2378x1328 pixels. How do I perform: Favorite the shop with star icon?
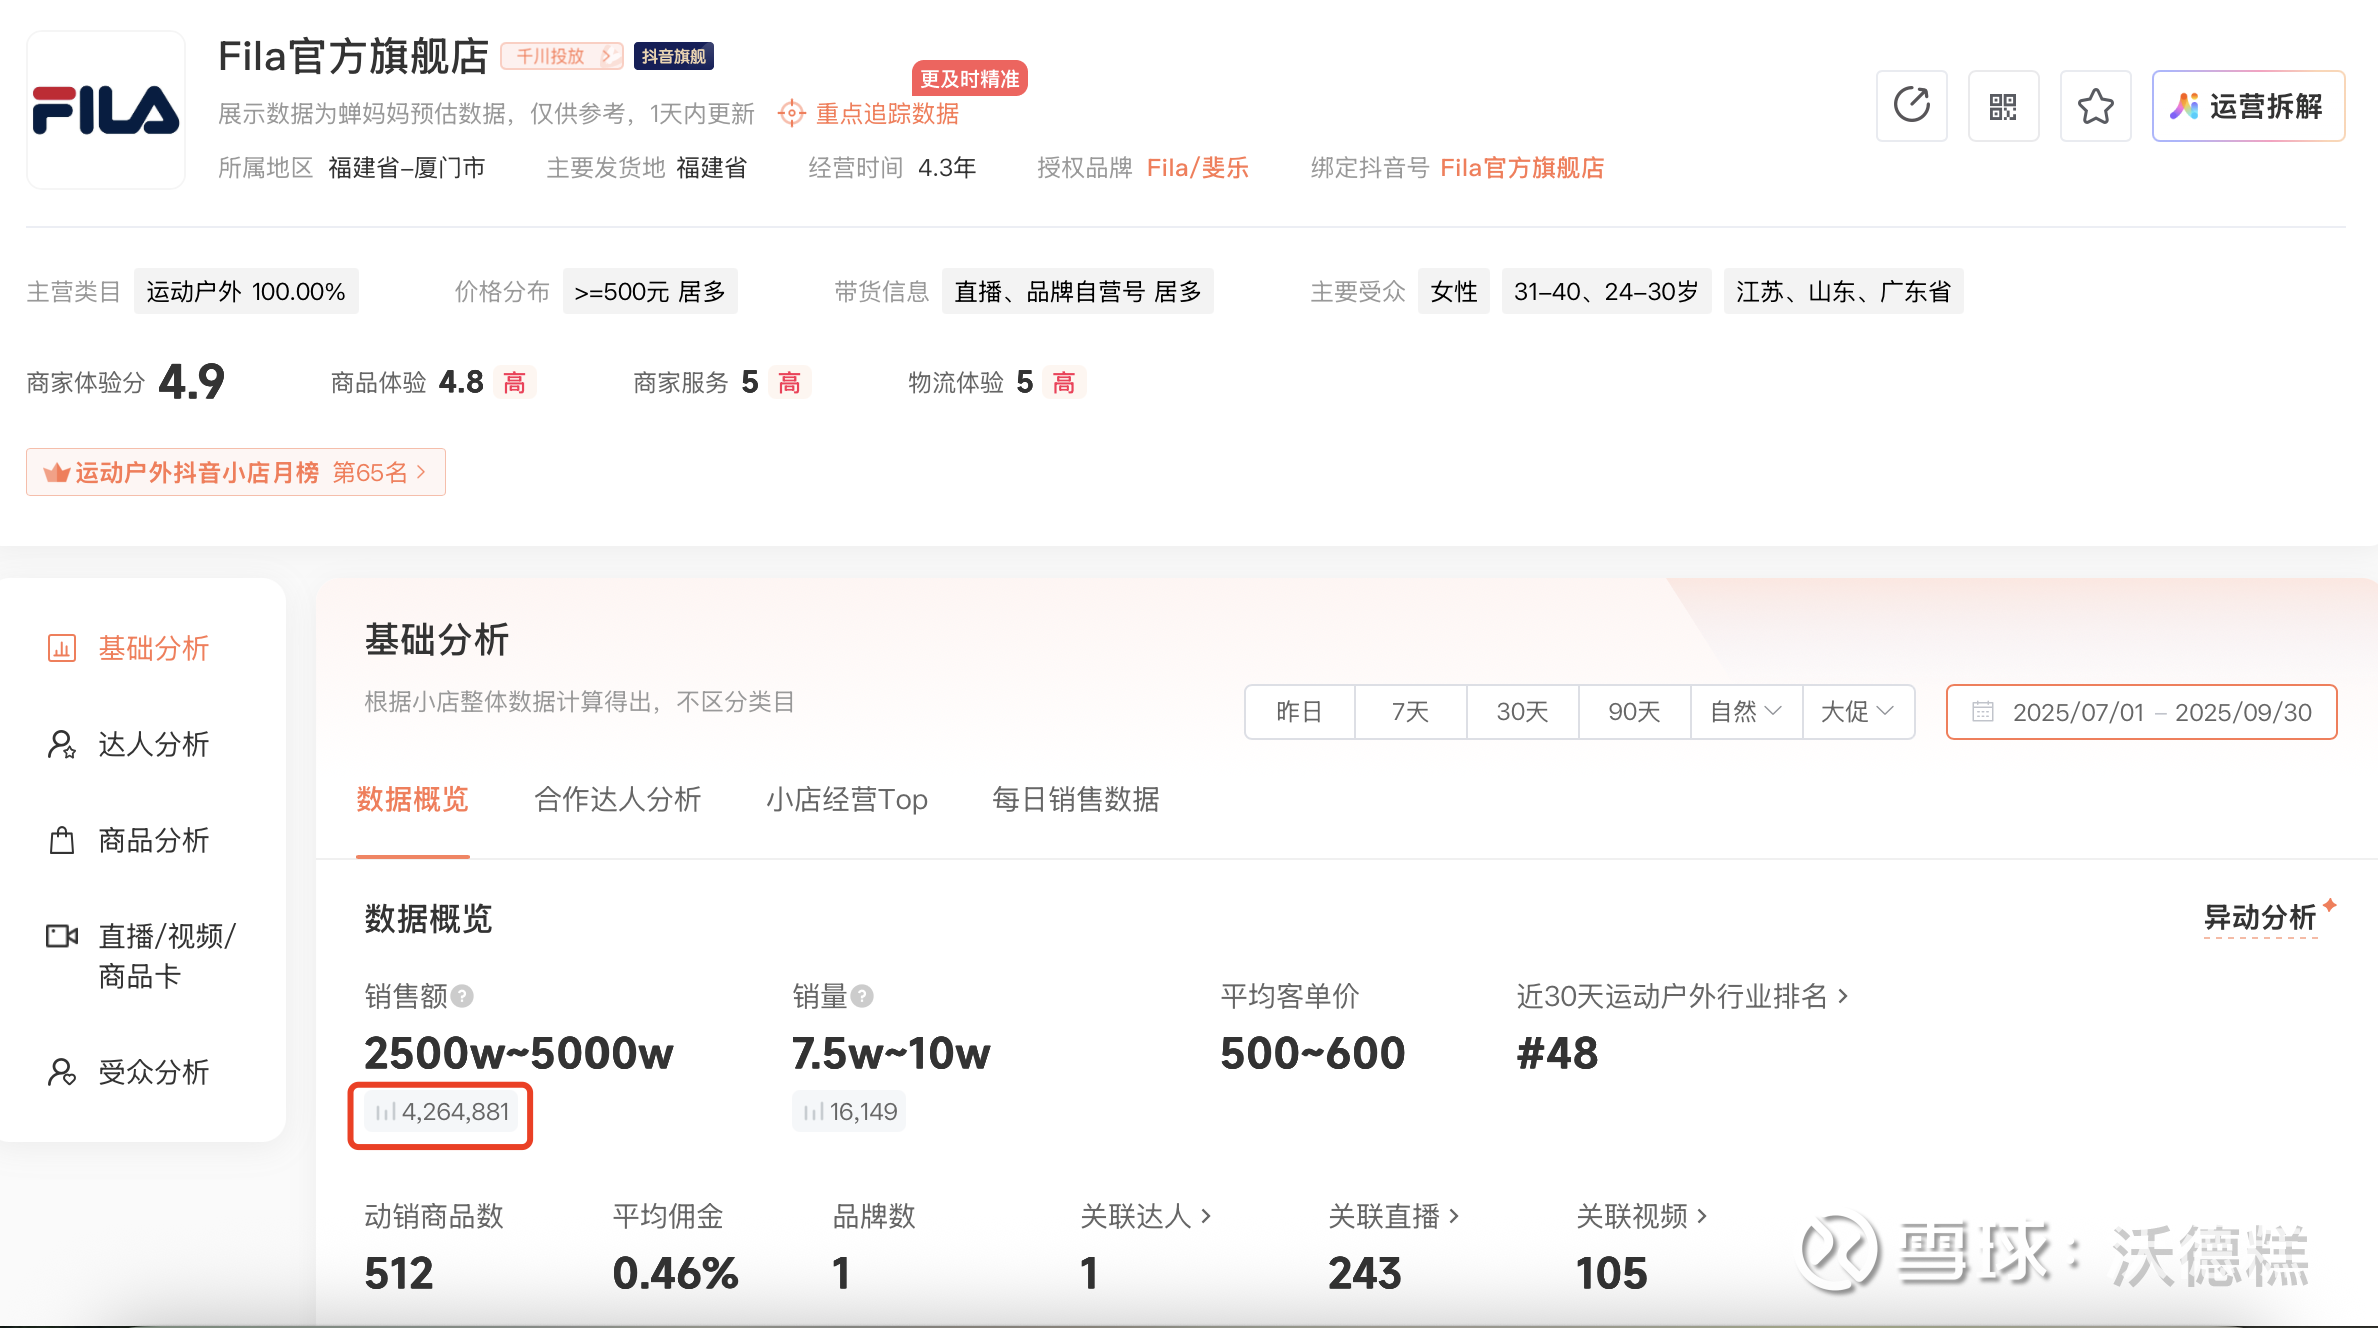pyautogui.click(x=2095, y=106)
